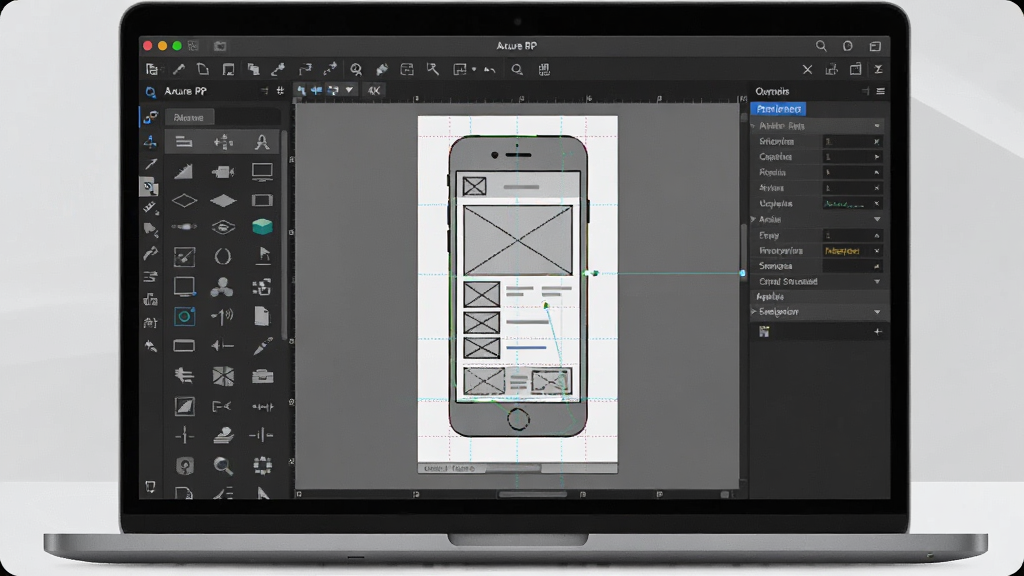Pick the people group widget in the library
Viewport: 1024px width, 576px height.
[222, 287]
